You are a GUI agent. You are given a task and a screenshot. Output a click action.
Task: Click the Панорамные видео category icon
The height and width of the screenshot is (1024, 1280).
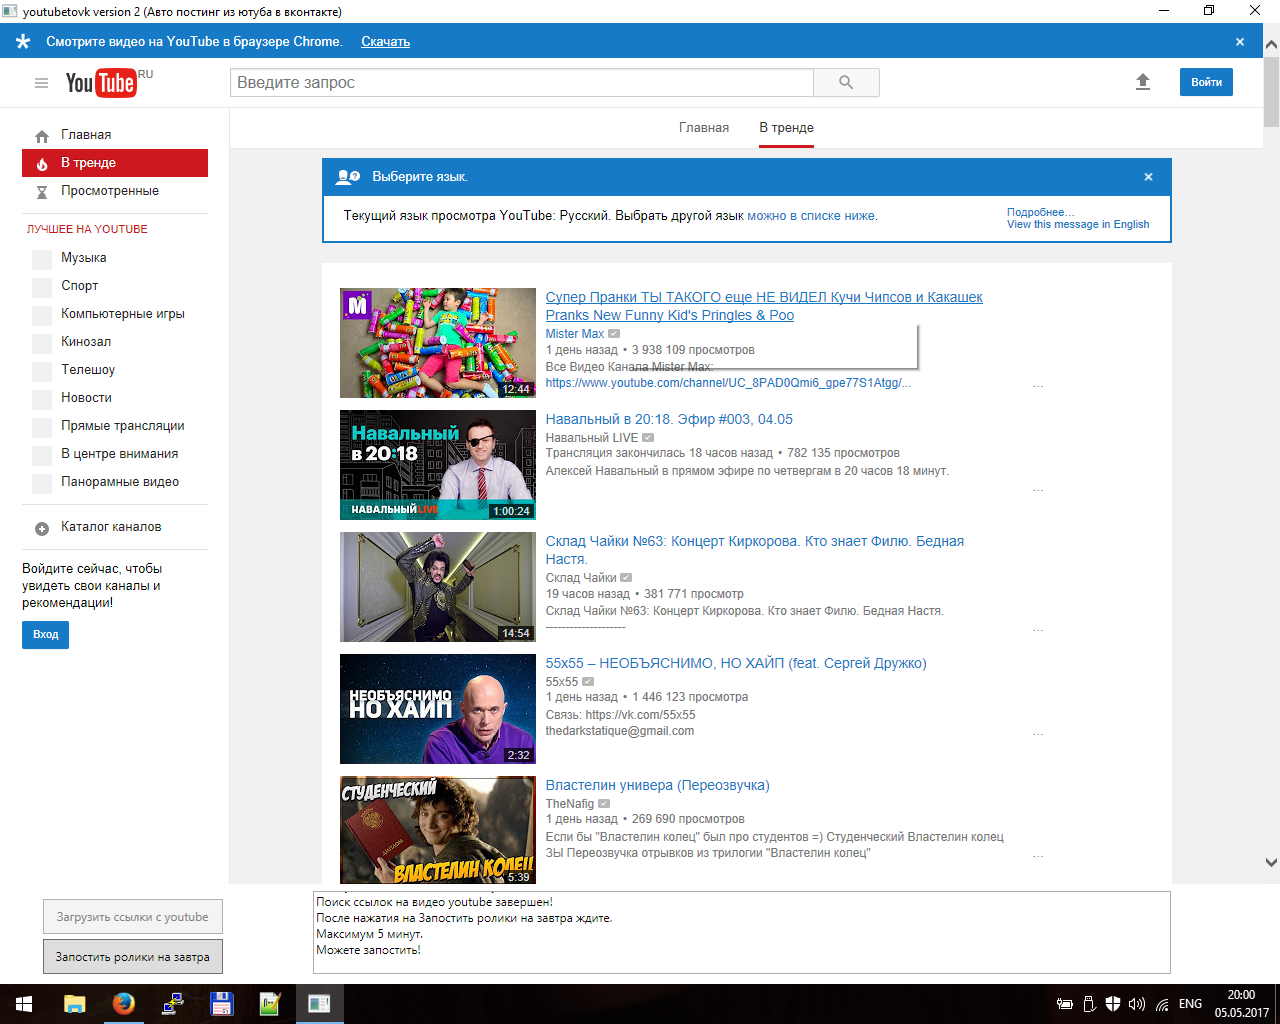click(42, 483)
